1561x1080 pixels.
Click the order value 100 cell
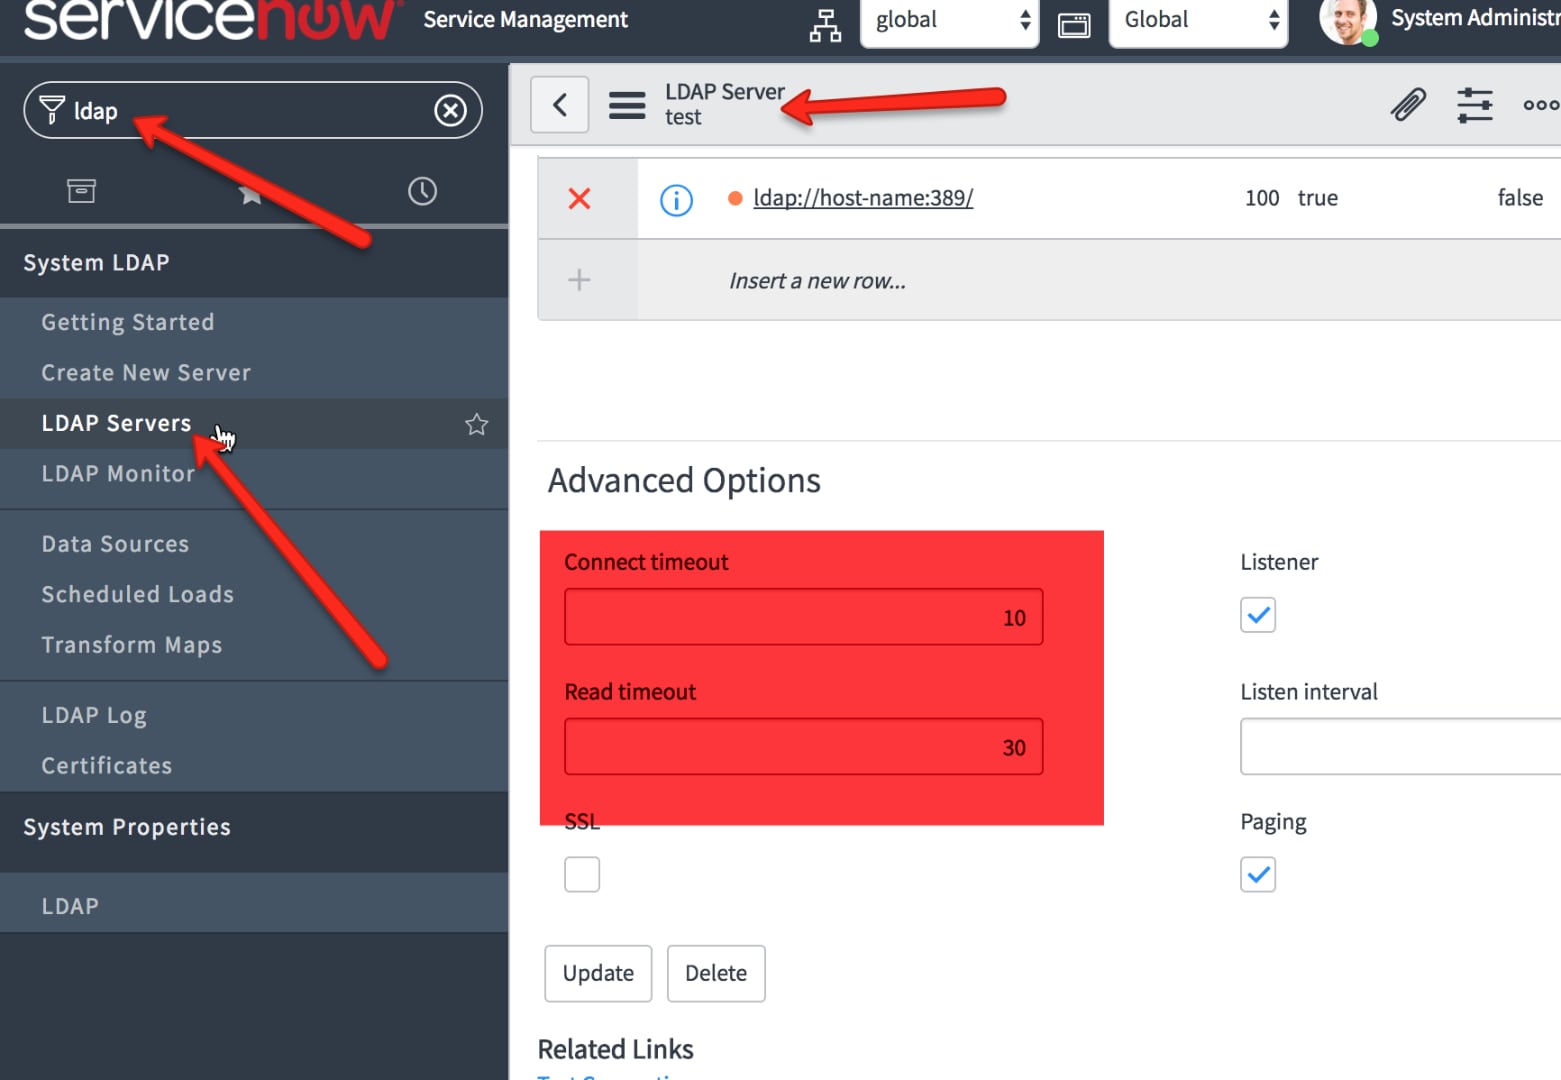(1262, 198)
